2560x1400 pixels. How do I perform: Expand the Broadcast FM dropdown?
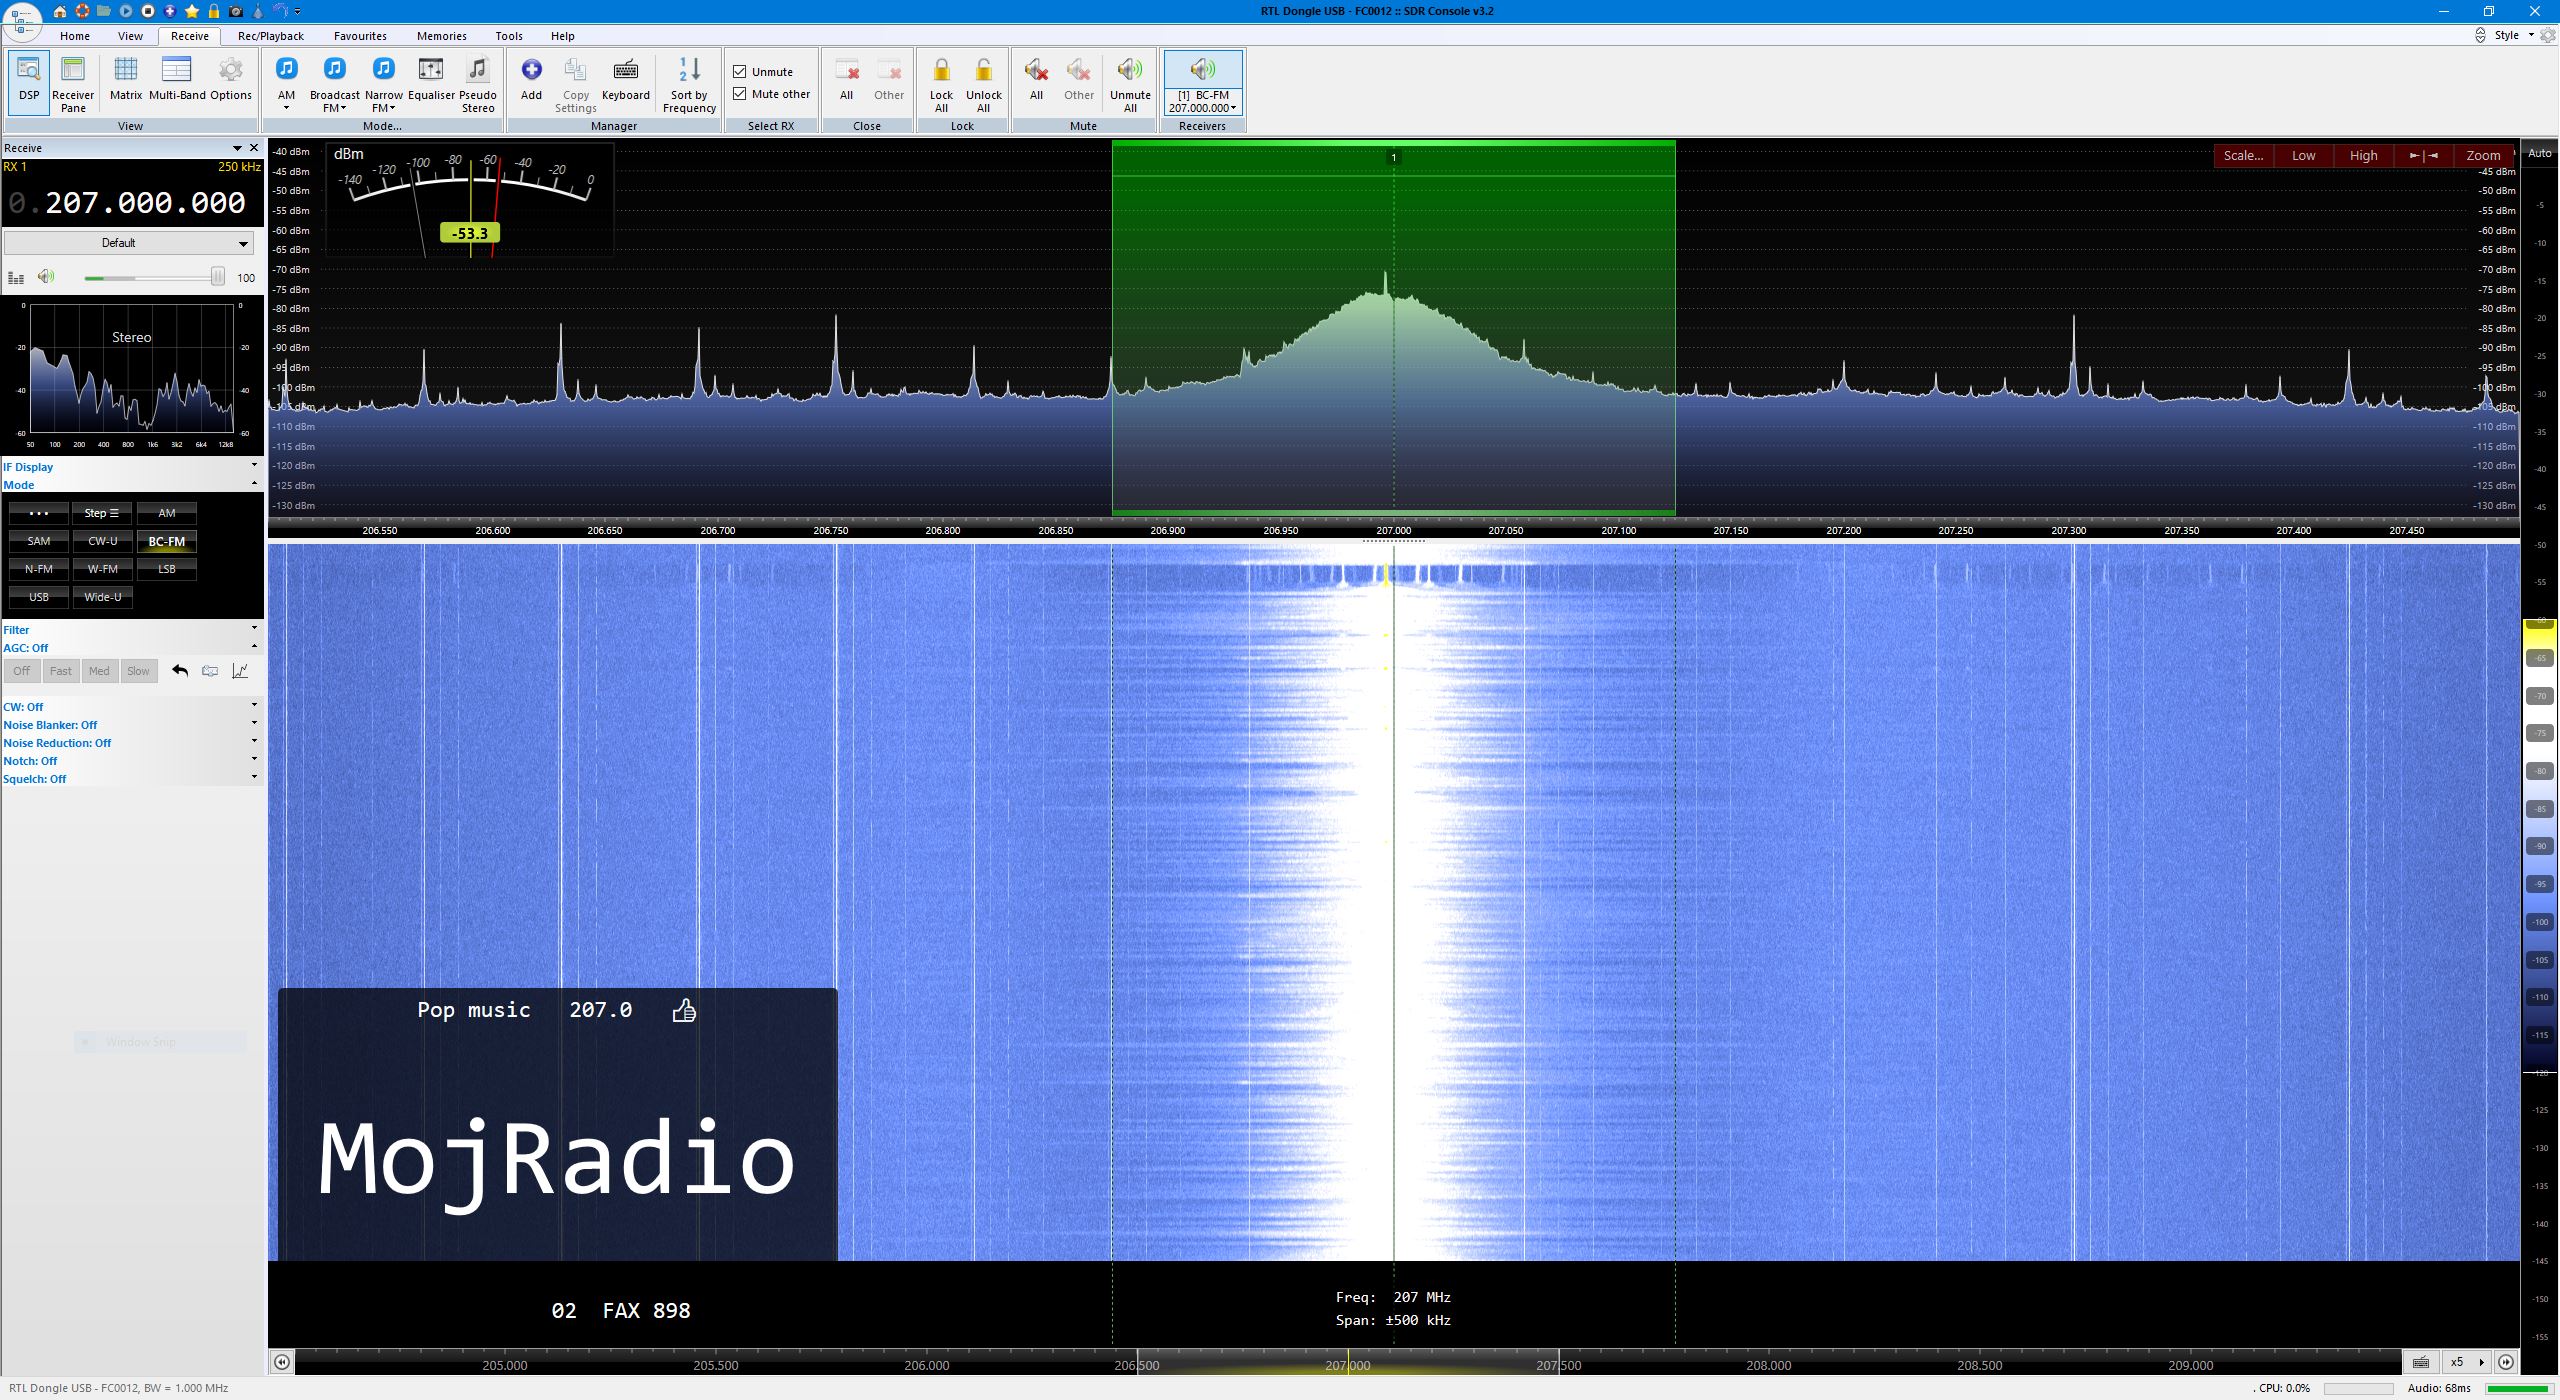pos(335,108)
